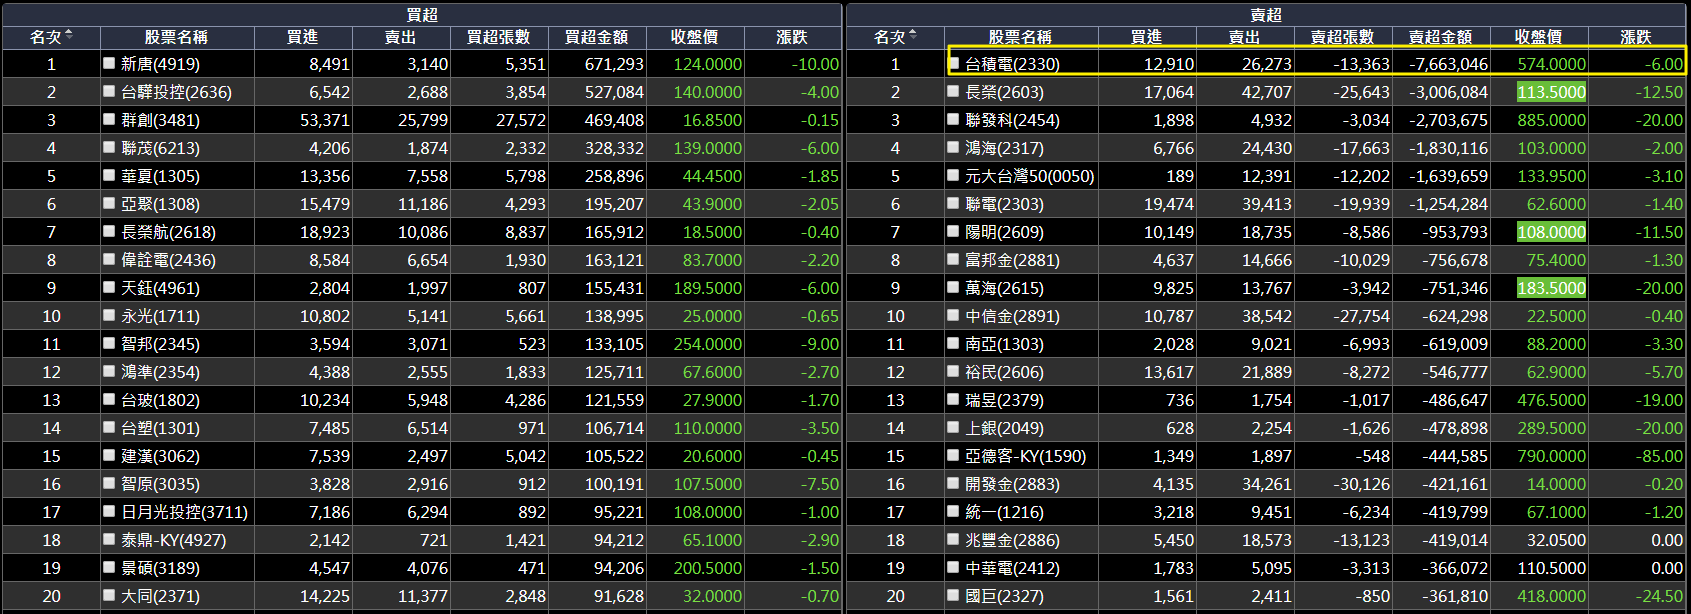Select the 華夏(1305) row checkbox
The image size is (1691, 614).
tap(109, 175)
